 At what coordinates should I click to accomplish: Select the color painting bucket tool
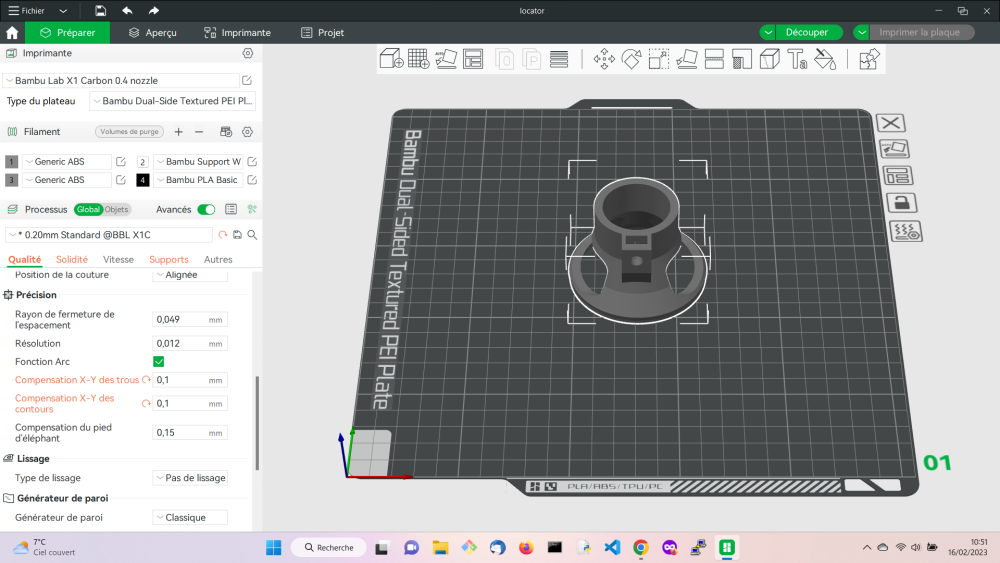824,59
